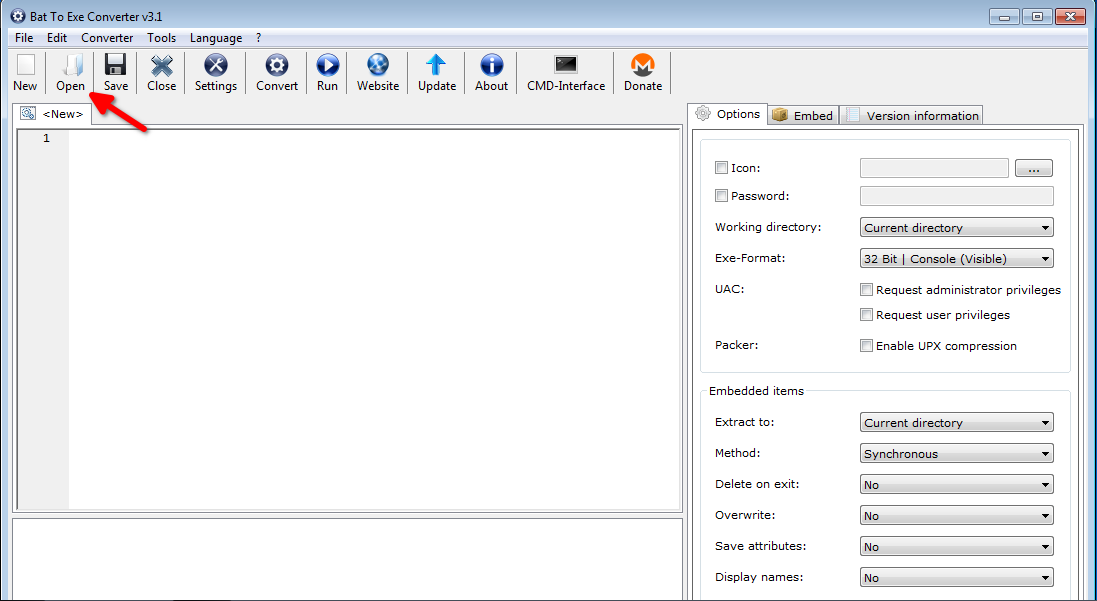This screenshot has height=601, width=1097.
Task: Open the Tools menu
Action: 162,38
